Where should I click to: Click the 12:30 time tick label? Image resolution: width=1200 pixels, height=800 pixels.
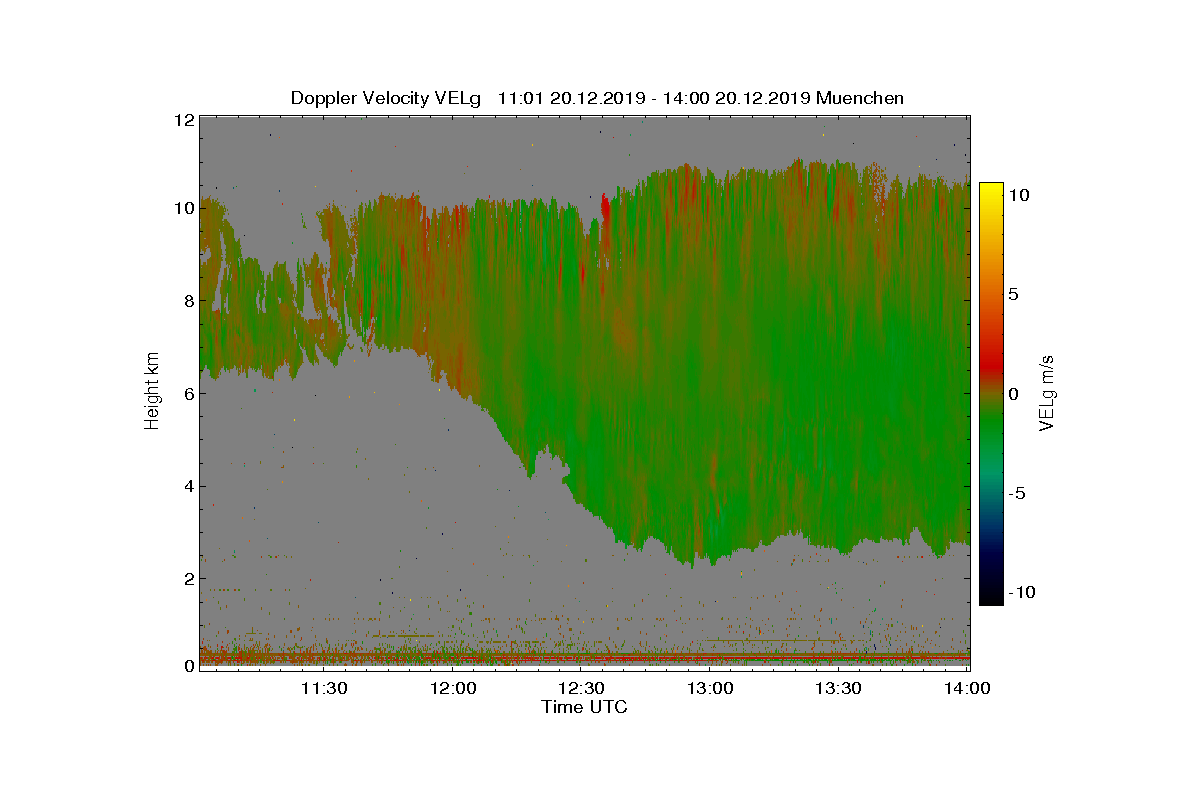coord(582,688)
